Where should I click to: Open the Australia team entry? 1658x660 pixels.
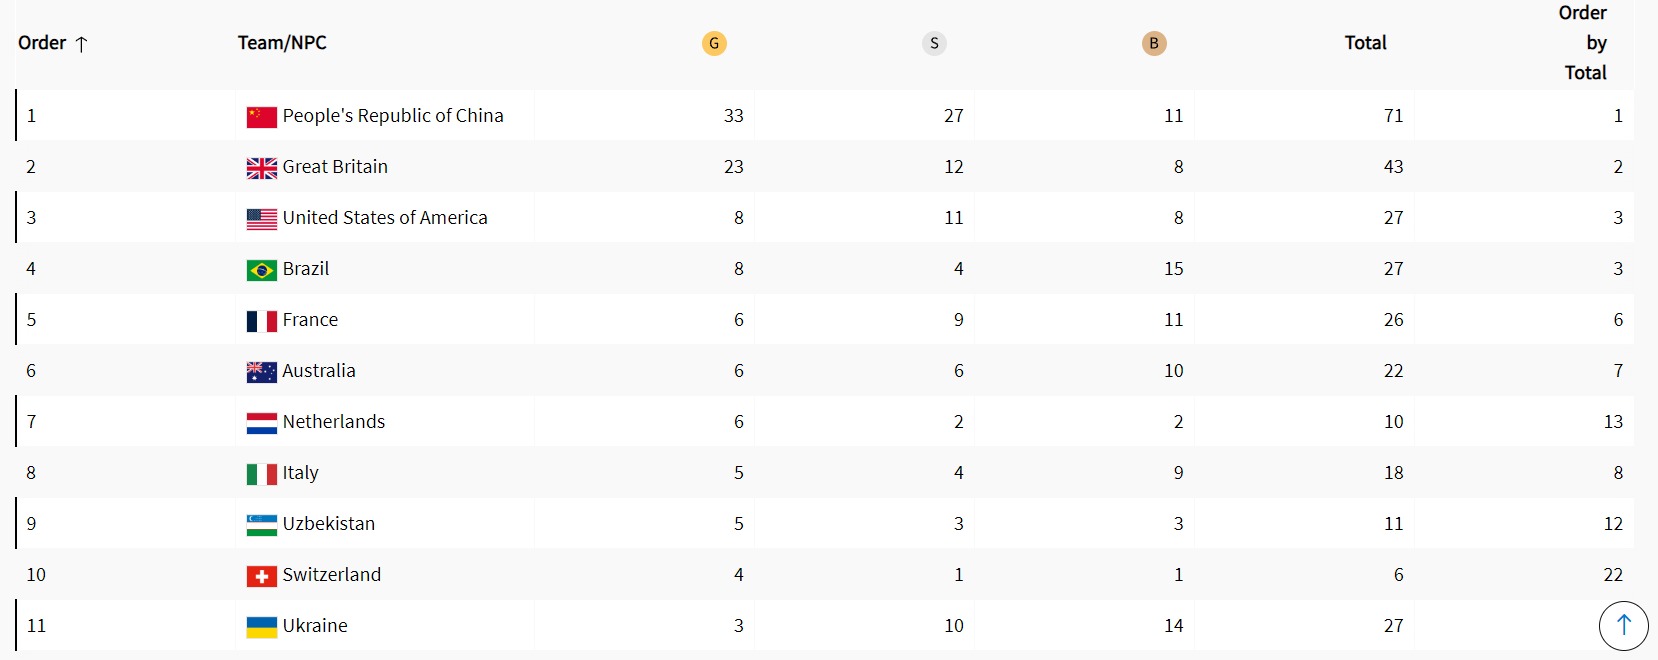[319, 371]
